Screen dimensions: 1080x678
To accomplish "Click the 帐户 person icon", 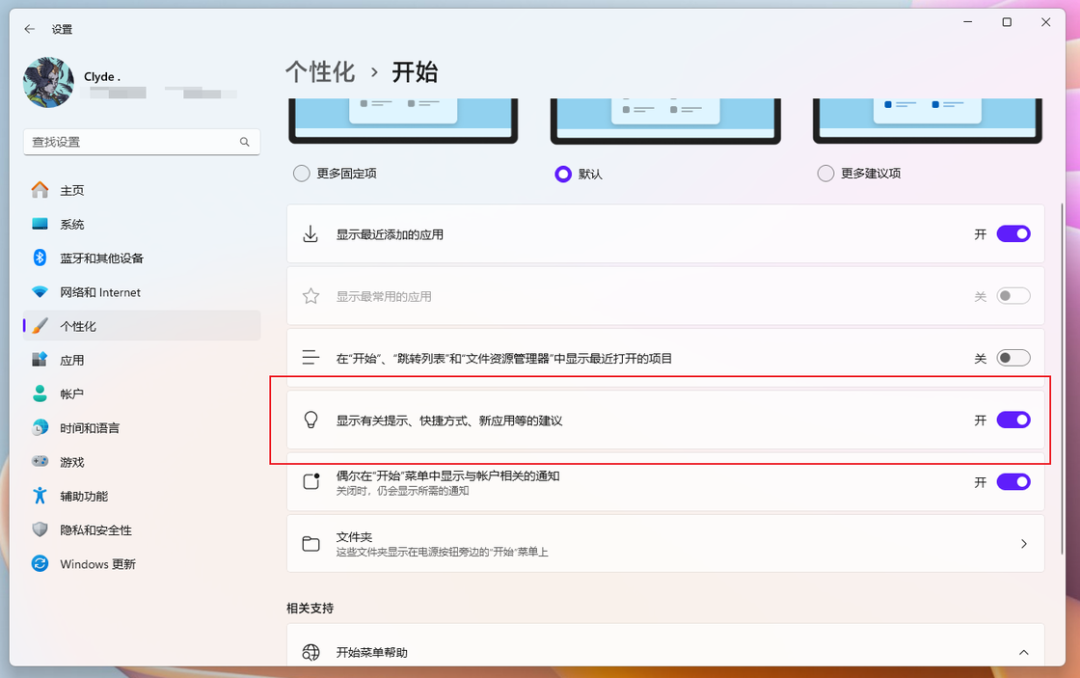I will 40,393.
